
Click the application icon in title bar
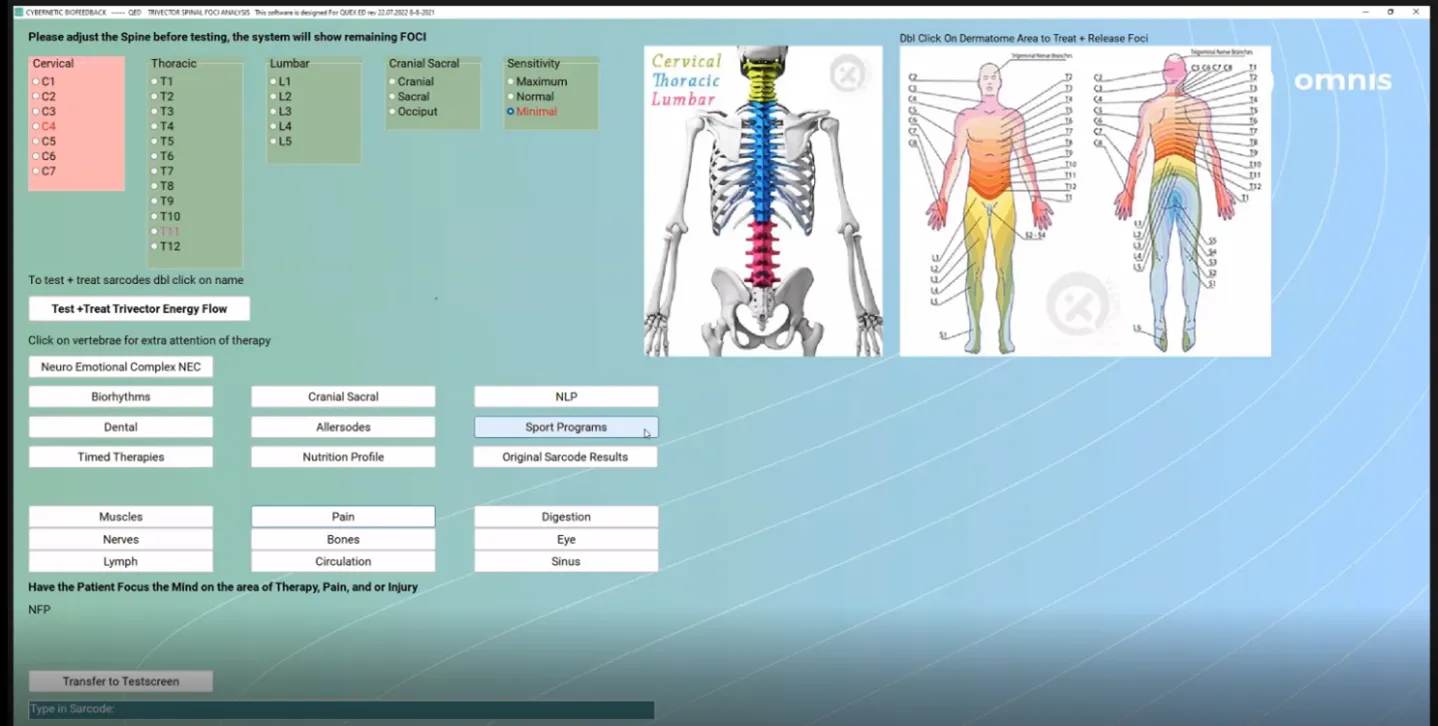18,12
